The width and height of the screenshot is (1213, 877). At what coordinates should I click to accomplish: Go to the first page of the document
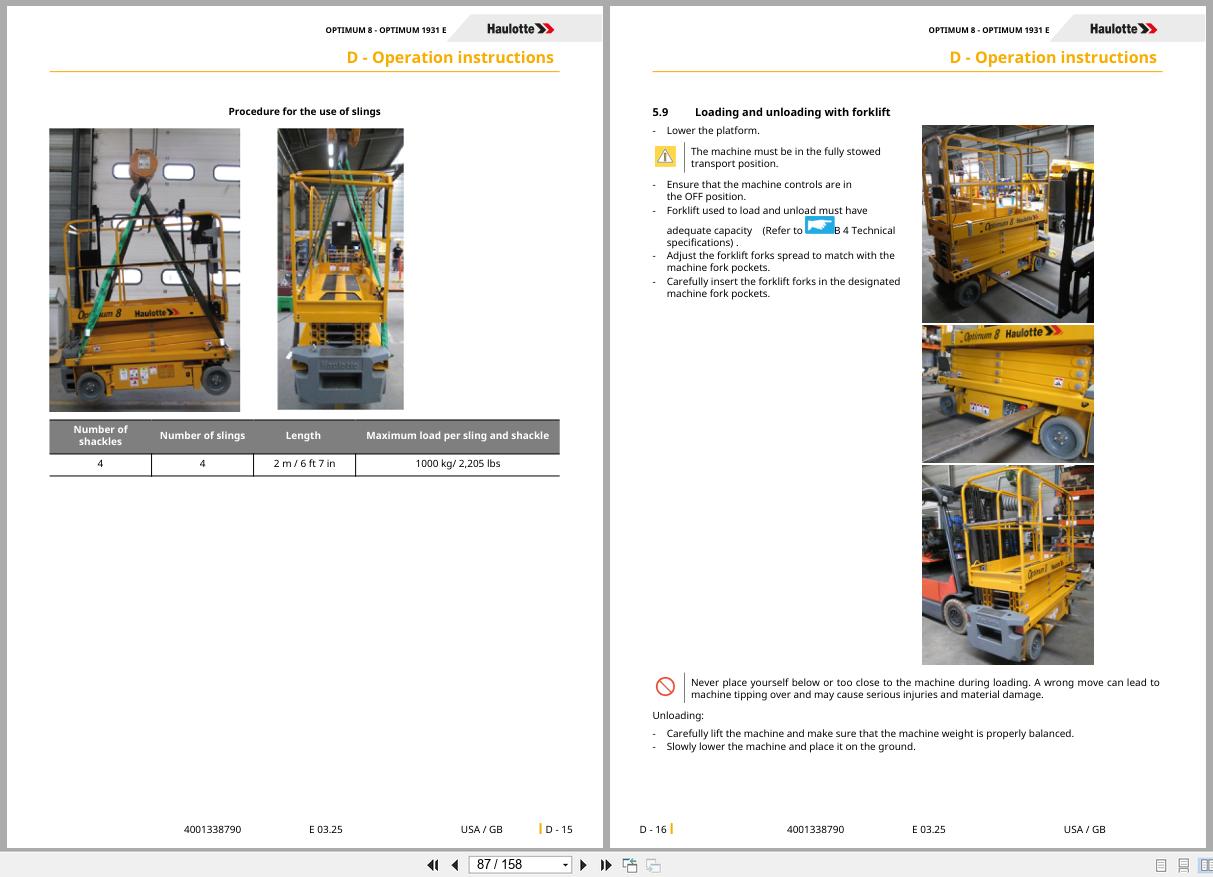pyautogui.click(x=432, y=865)
